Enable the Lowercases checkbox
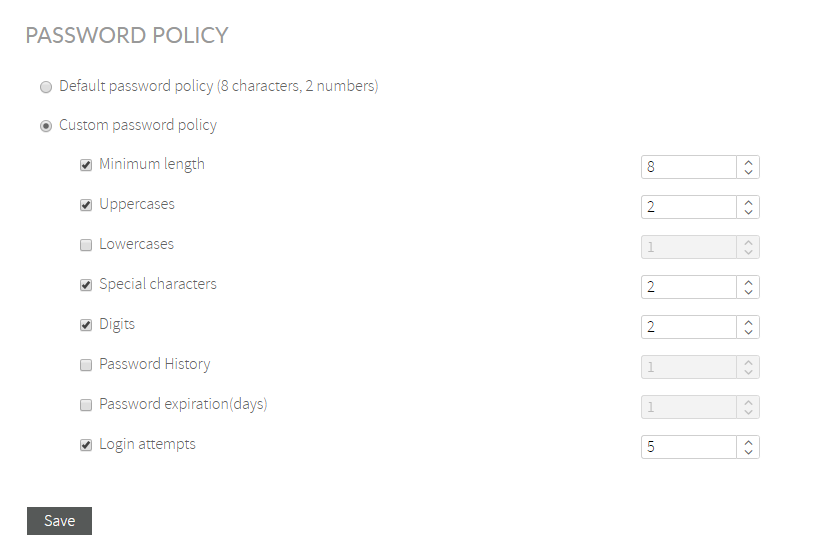Screen dimensions: 826x560 [86, 245]
